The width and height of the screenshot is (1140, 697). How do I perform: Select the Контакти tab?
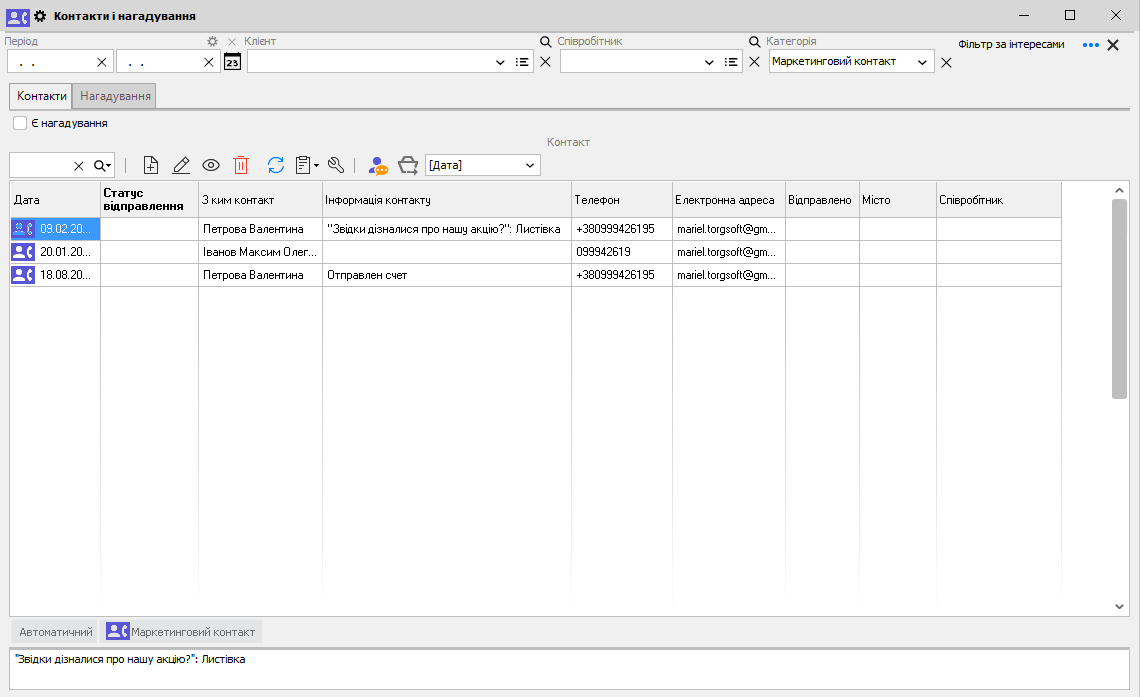coord(42,96)
